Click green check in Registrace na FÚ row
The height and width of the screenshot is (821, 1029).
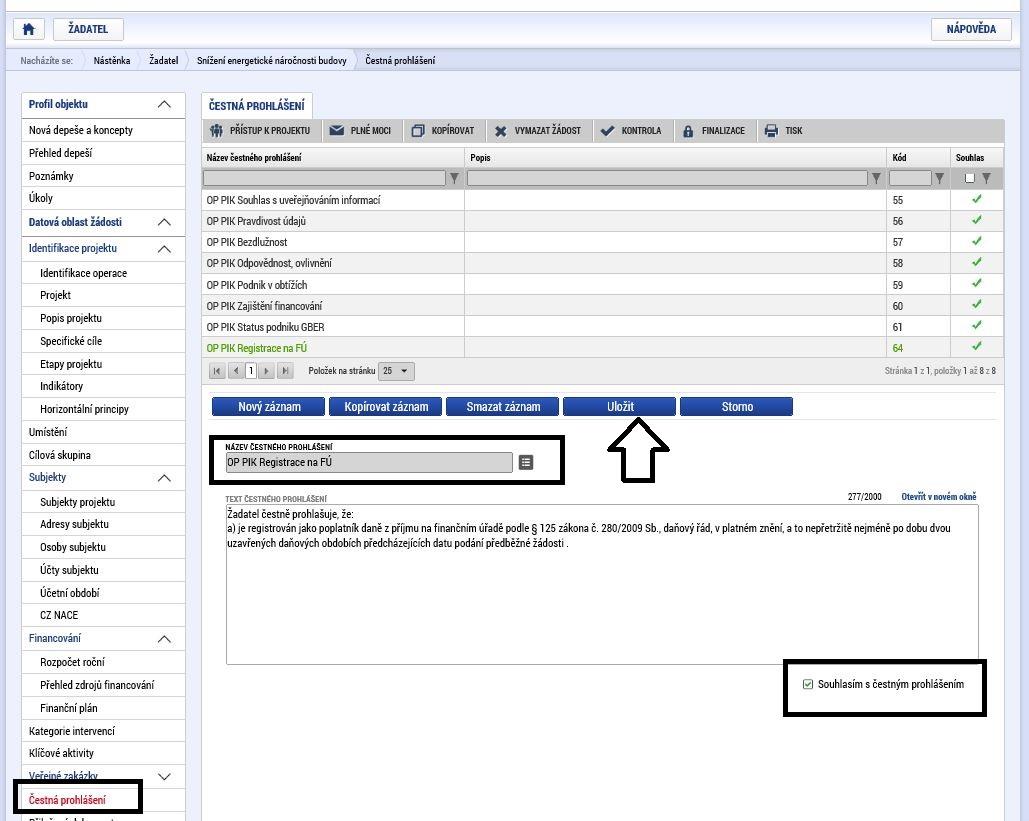(x=976, y=346)
